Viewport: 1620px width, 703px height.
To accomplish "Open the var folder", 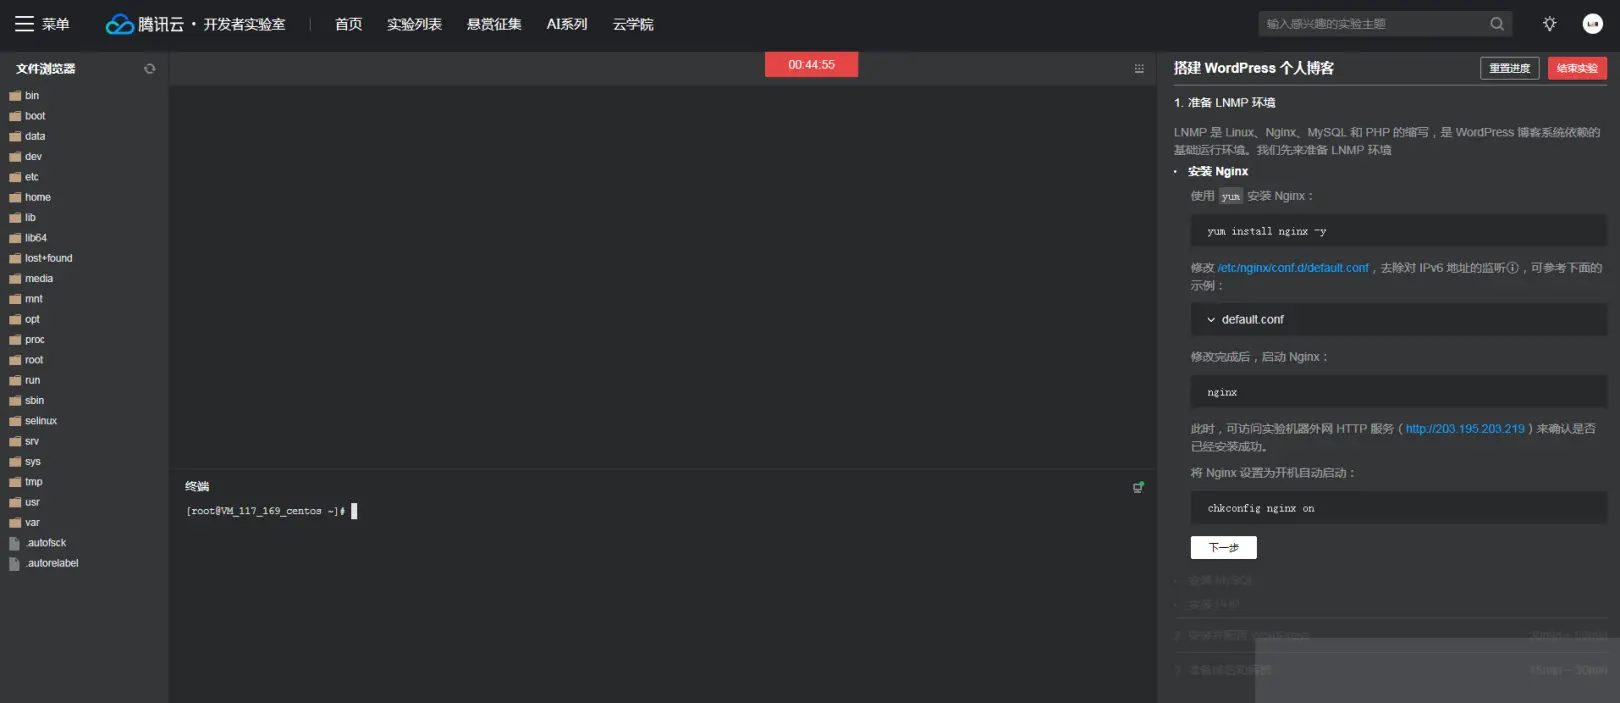I will (25, 523).
